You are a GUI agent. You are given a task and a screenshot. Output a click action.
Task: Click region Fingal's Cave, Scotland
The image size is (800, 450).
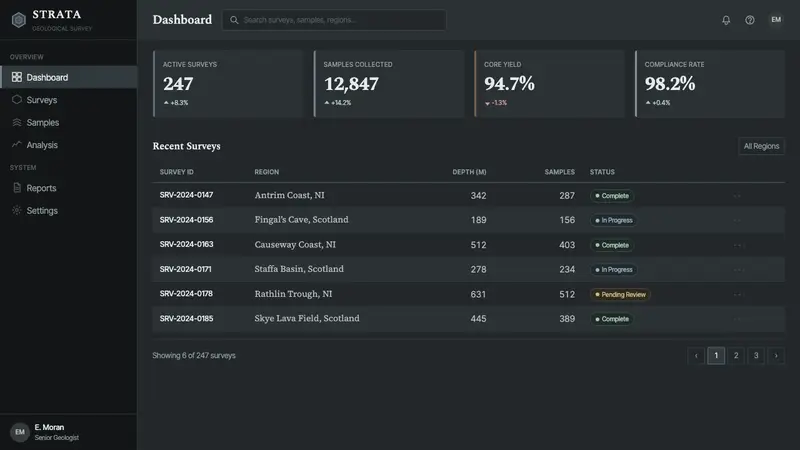click(302, 220)
